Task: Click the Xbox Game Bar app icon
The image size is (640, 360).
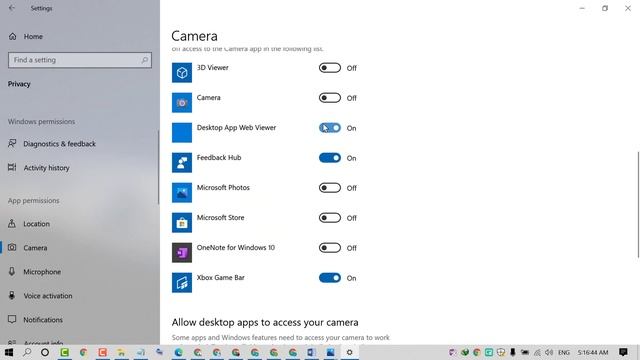Action: coord(182,282)
